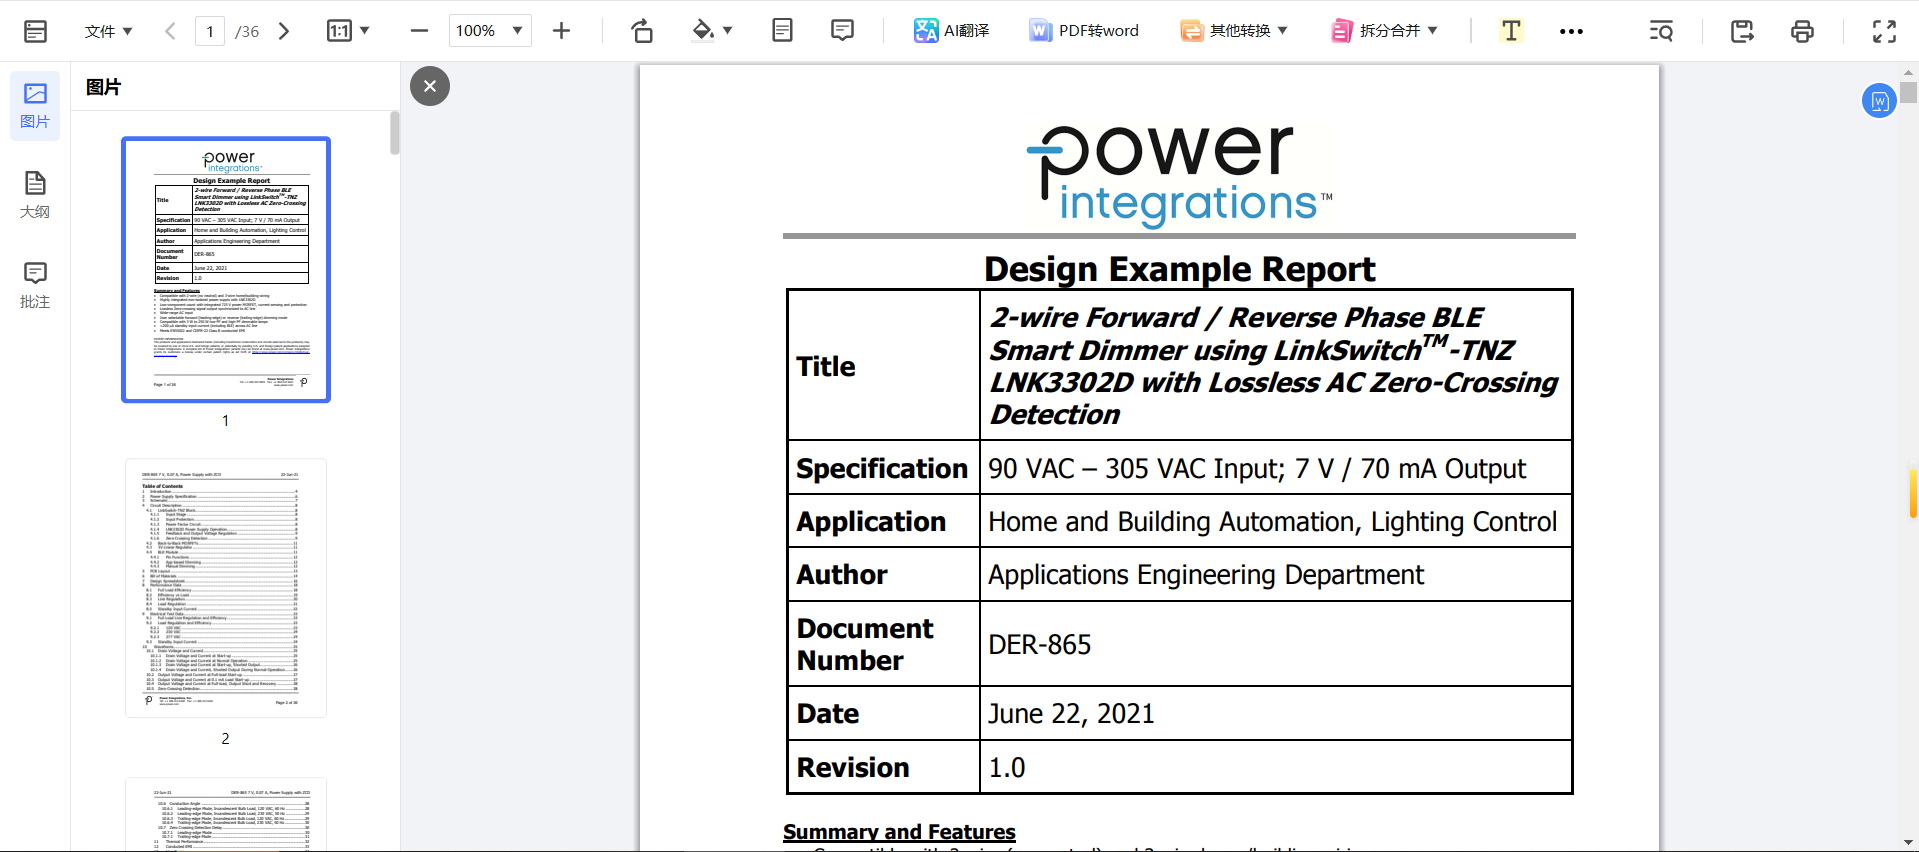This screenshot has height=852, width=1919.
Task: Go to the previous page arrow
Action: (170, 31)
